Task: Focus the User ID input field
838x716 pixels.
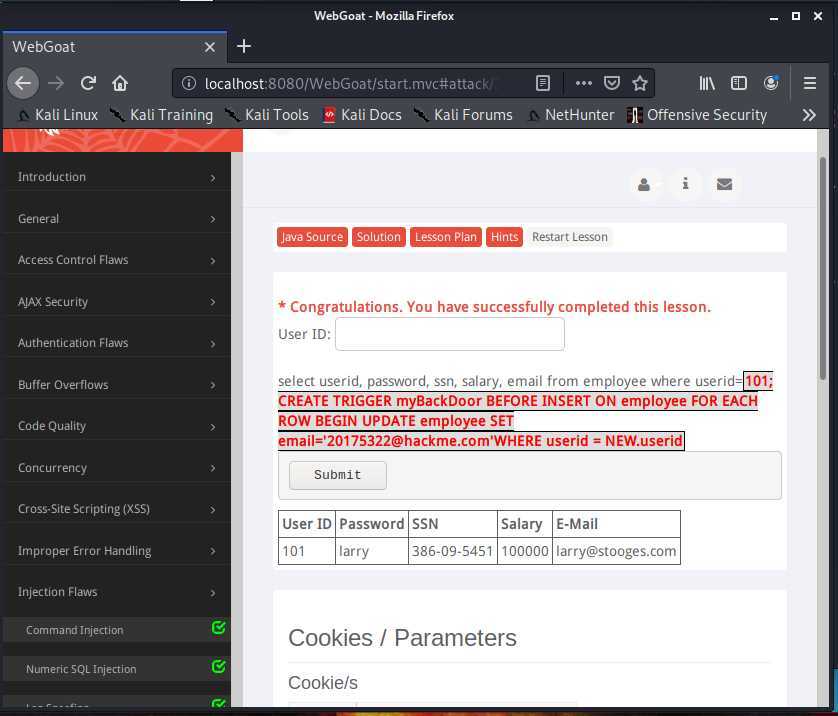Action: [449, 334]
